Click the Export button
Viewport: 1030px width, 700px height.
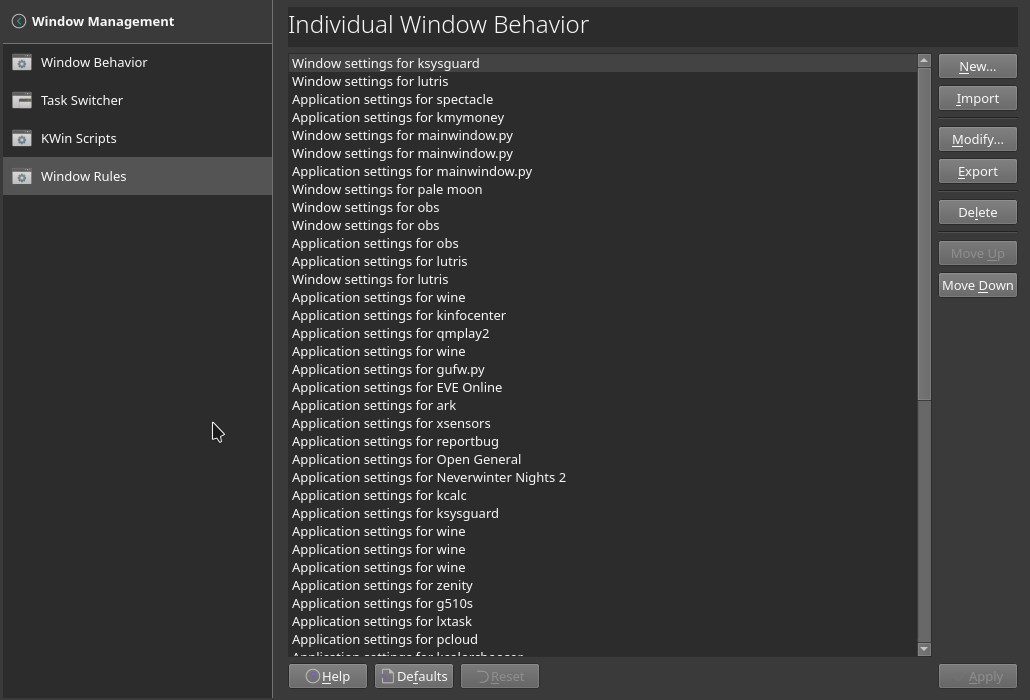point(977,171)
